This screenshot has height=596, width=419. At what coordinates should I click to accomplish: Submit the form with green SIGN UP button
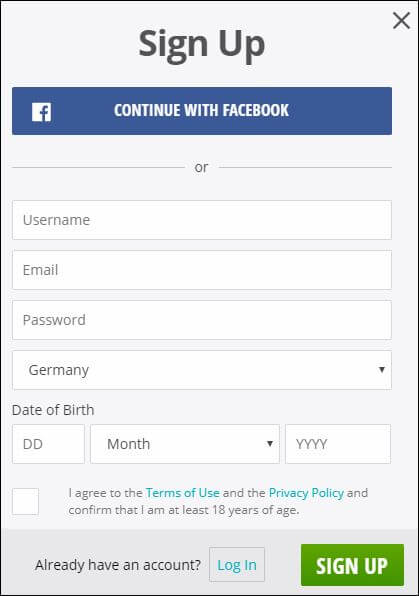click(352, 565)
